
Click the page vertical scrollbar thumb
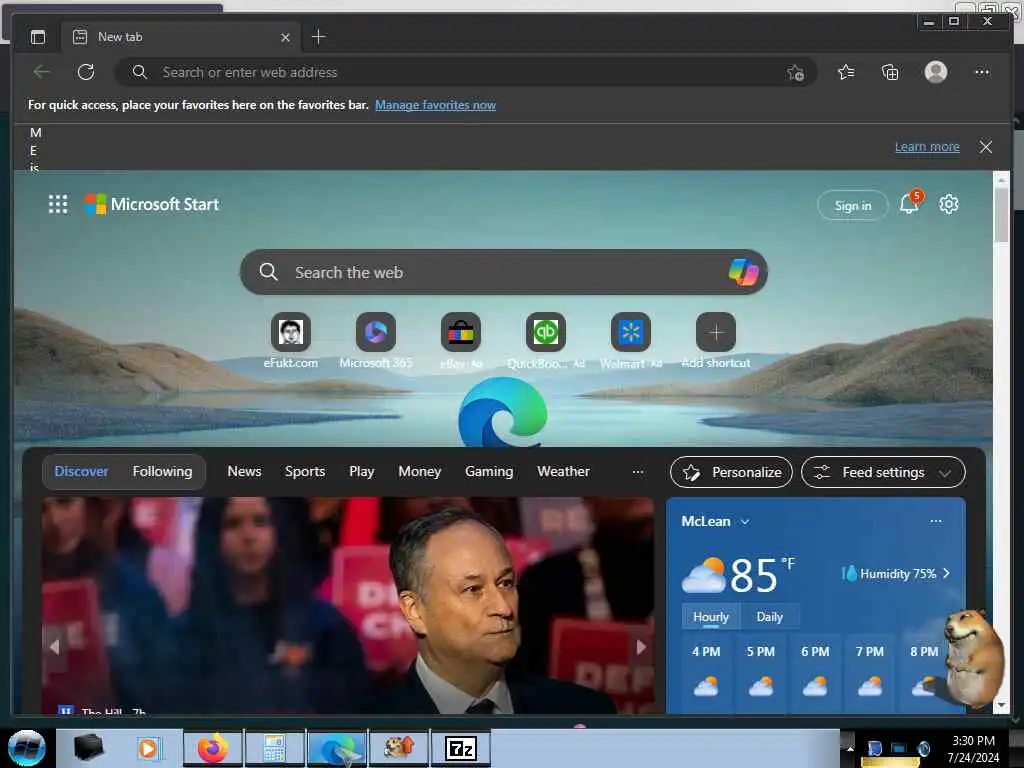(x=1001, y=216)
